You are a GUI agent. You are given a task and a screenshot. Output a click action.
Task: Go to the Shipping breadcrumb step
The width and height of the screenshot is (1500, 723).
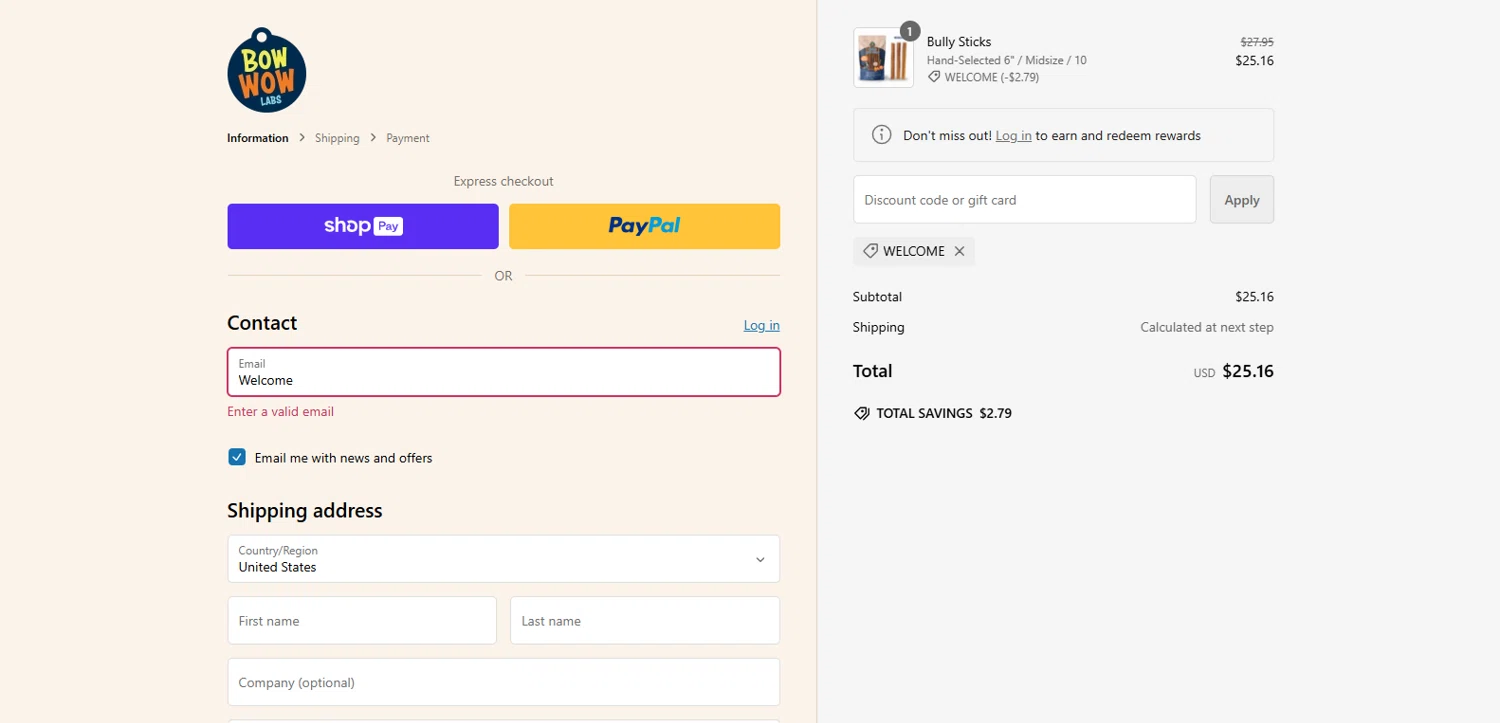(x=337, y=138)
